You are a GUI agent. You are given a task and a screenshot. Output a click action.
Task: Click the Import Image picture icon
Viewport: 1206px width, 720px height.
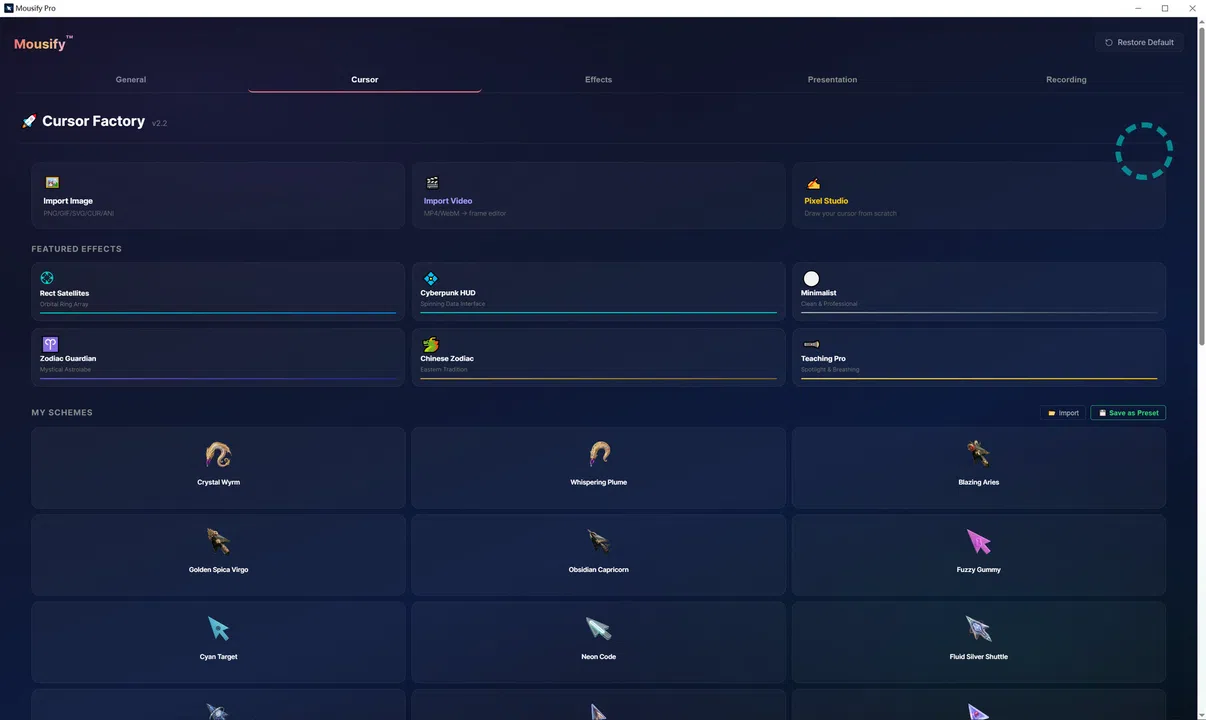(x=52, y=183)
